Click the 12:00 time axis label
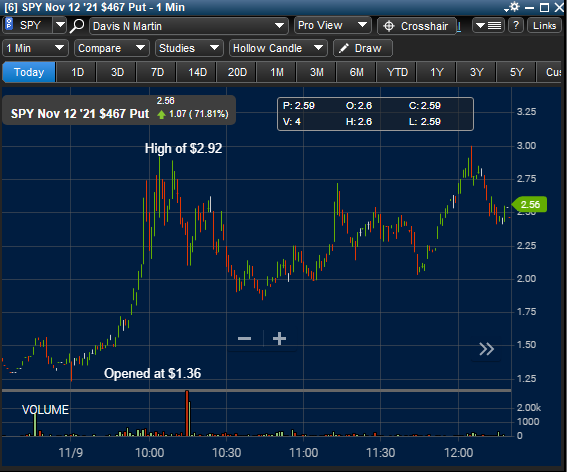This screenshot has height=472, width=567. coord(458,453)
